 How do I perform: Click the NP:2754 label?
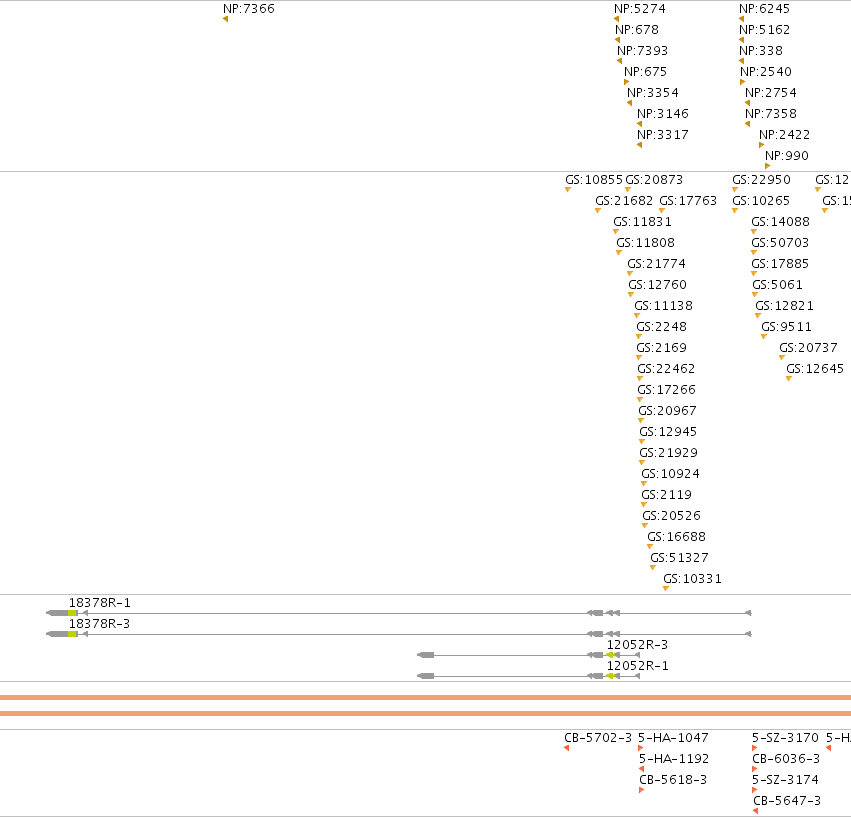771,93
